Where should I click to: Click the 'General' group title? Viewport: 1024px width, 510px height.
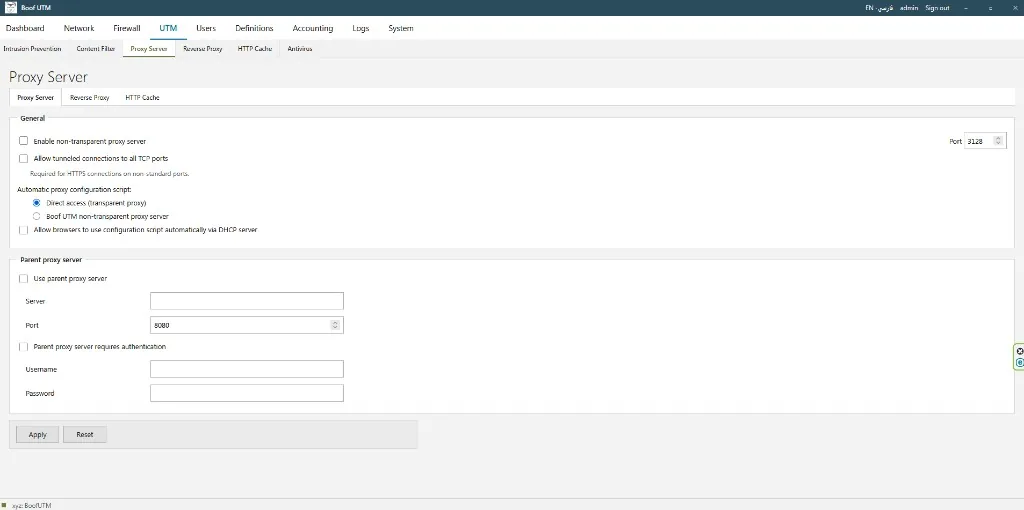point(33,118)
